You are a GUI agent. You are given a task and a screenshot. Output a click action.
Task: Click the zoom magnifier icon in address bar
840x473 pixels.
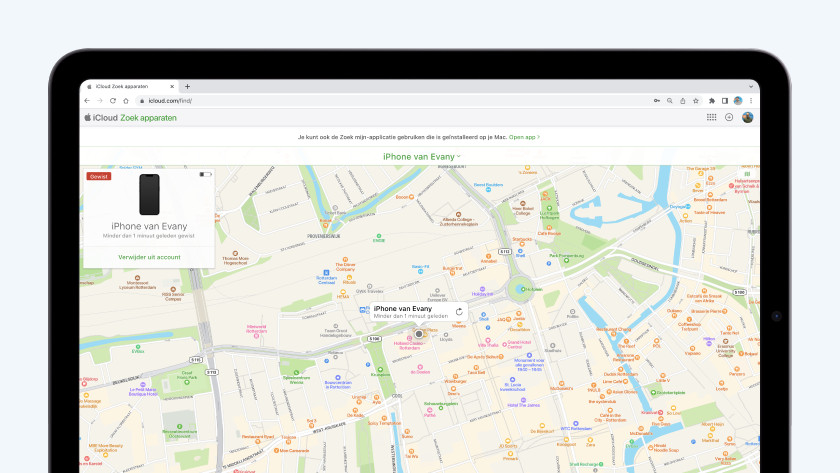tap(670, 101)
